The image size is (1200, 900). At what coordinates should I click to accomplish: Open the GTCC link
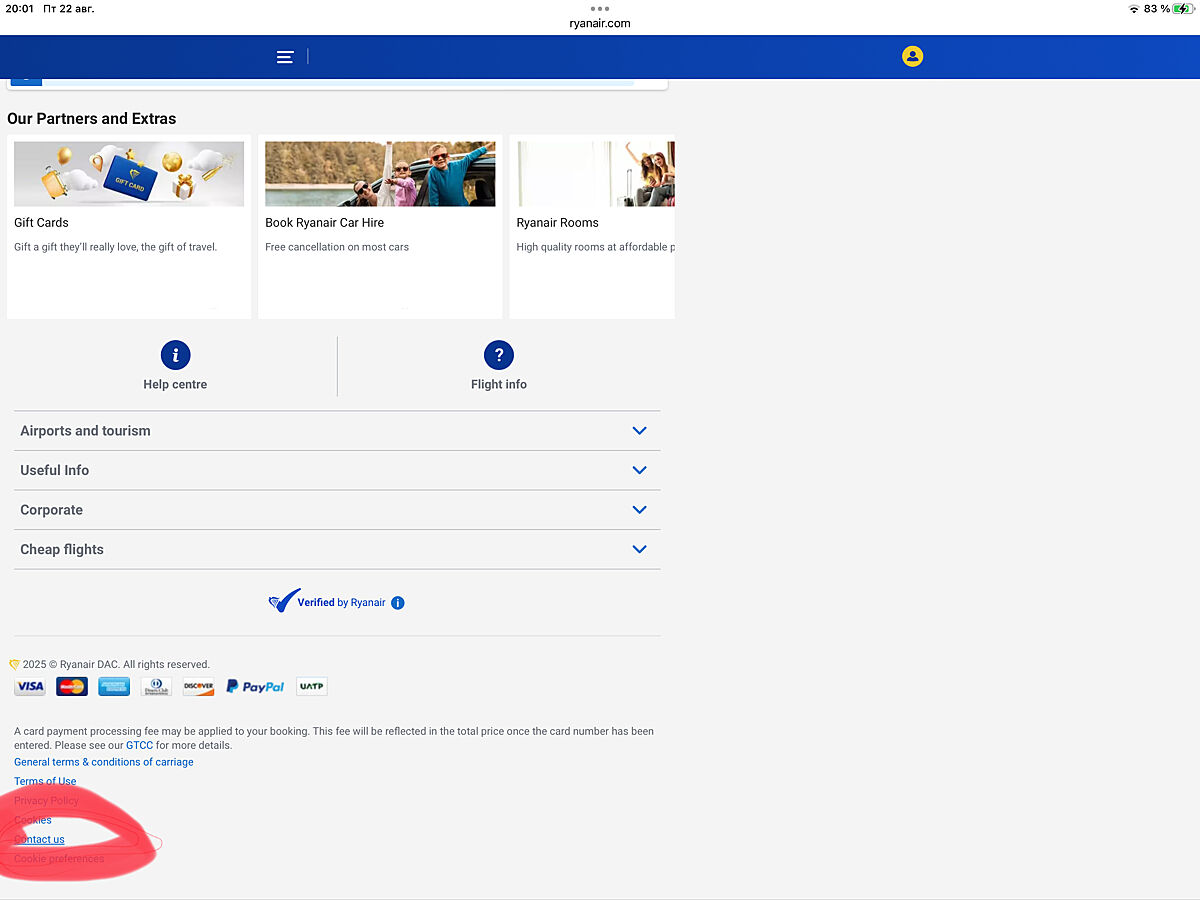point(139,746)
